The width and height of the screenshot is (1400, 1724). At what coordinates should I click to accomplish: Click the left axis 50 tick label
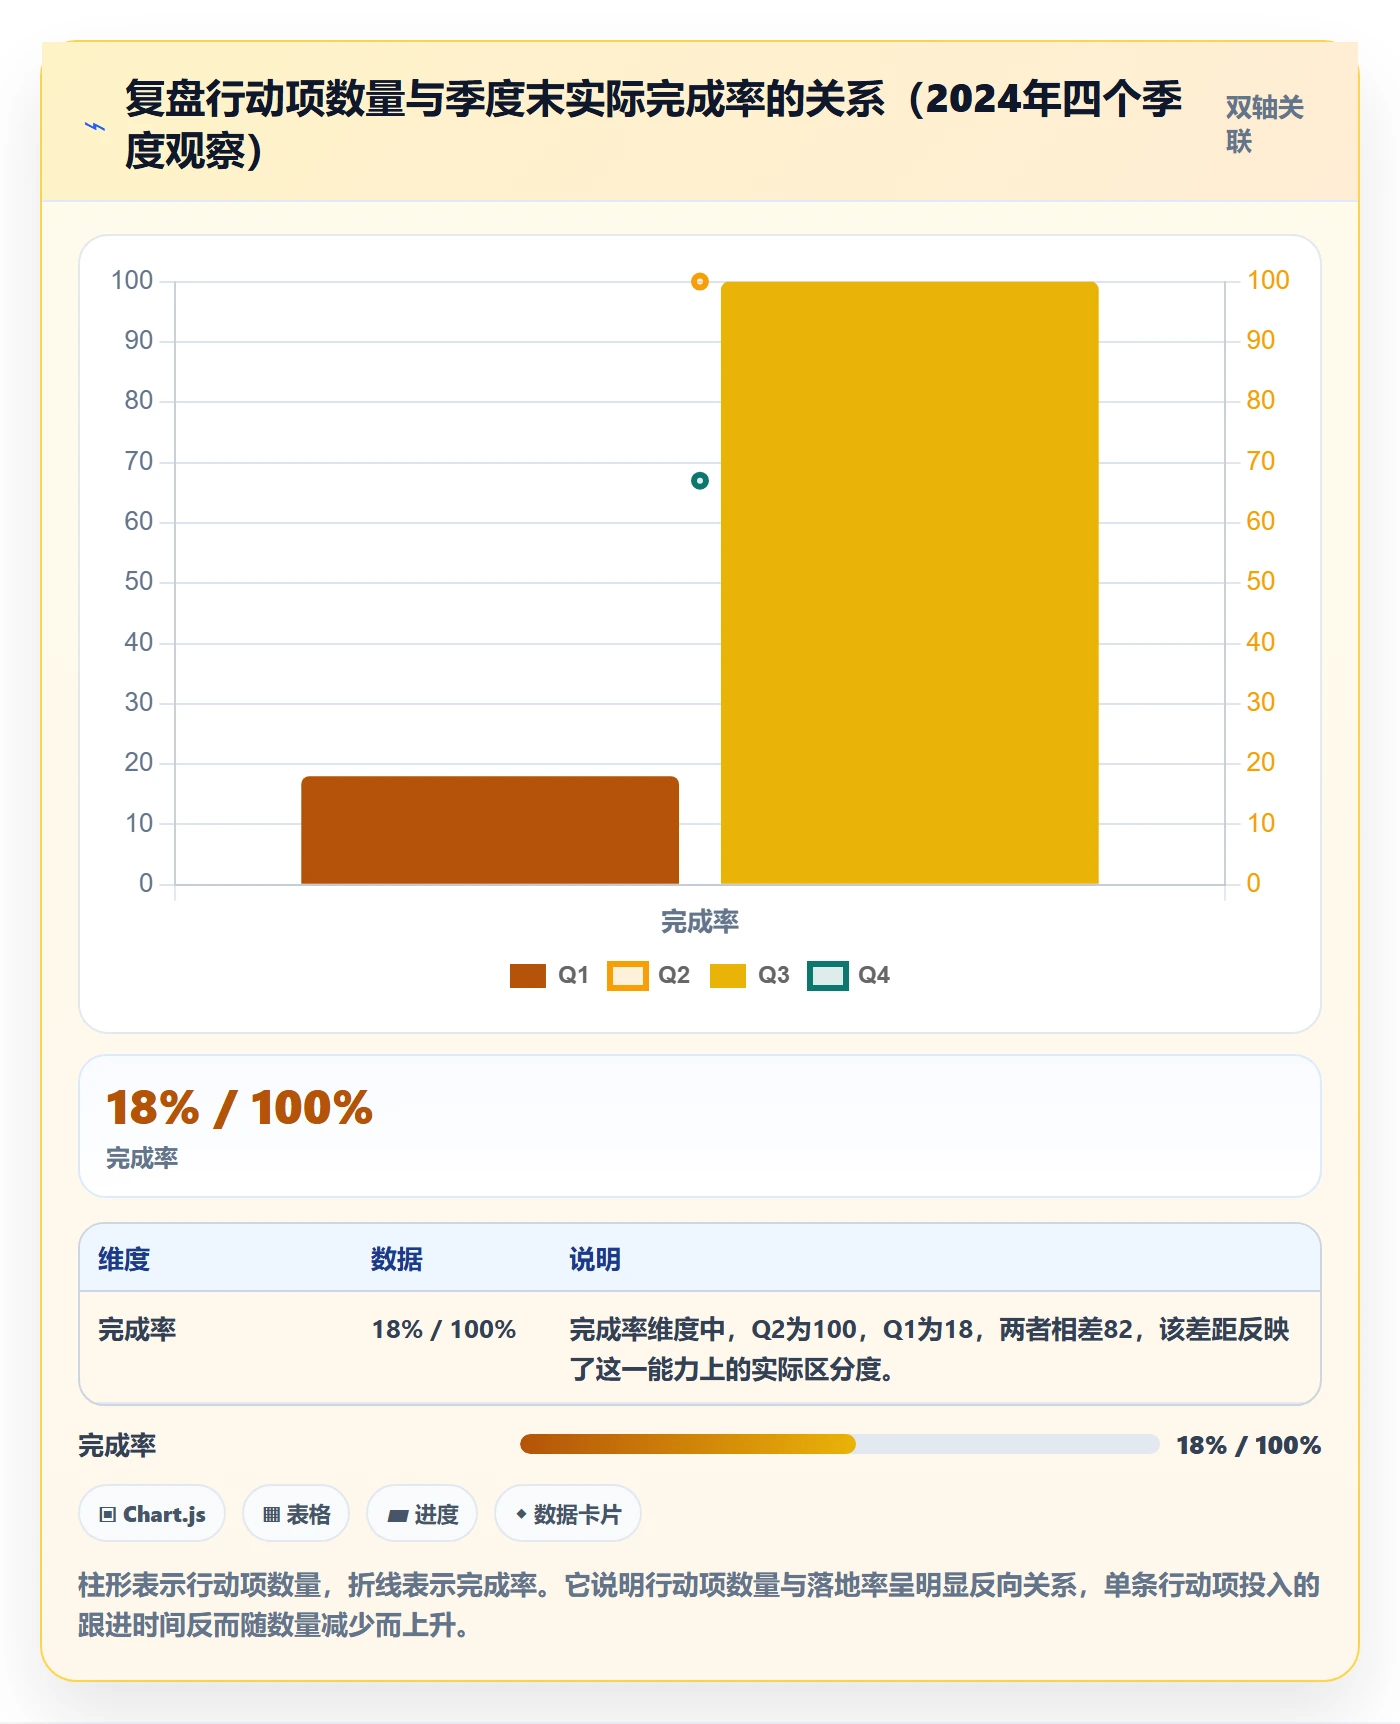point(139,581)
